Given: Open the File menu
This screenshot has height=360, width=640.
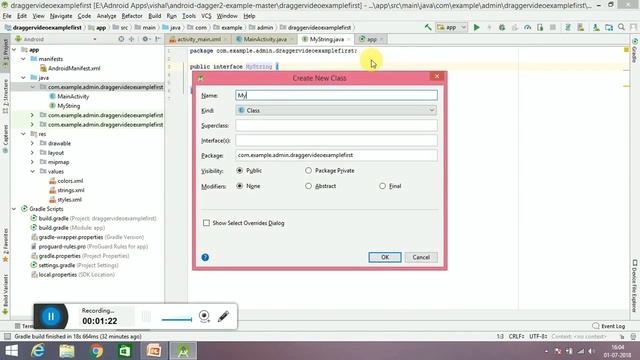Looking at the screenshot, I should click(7, 16).
